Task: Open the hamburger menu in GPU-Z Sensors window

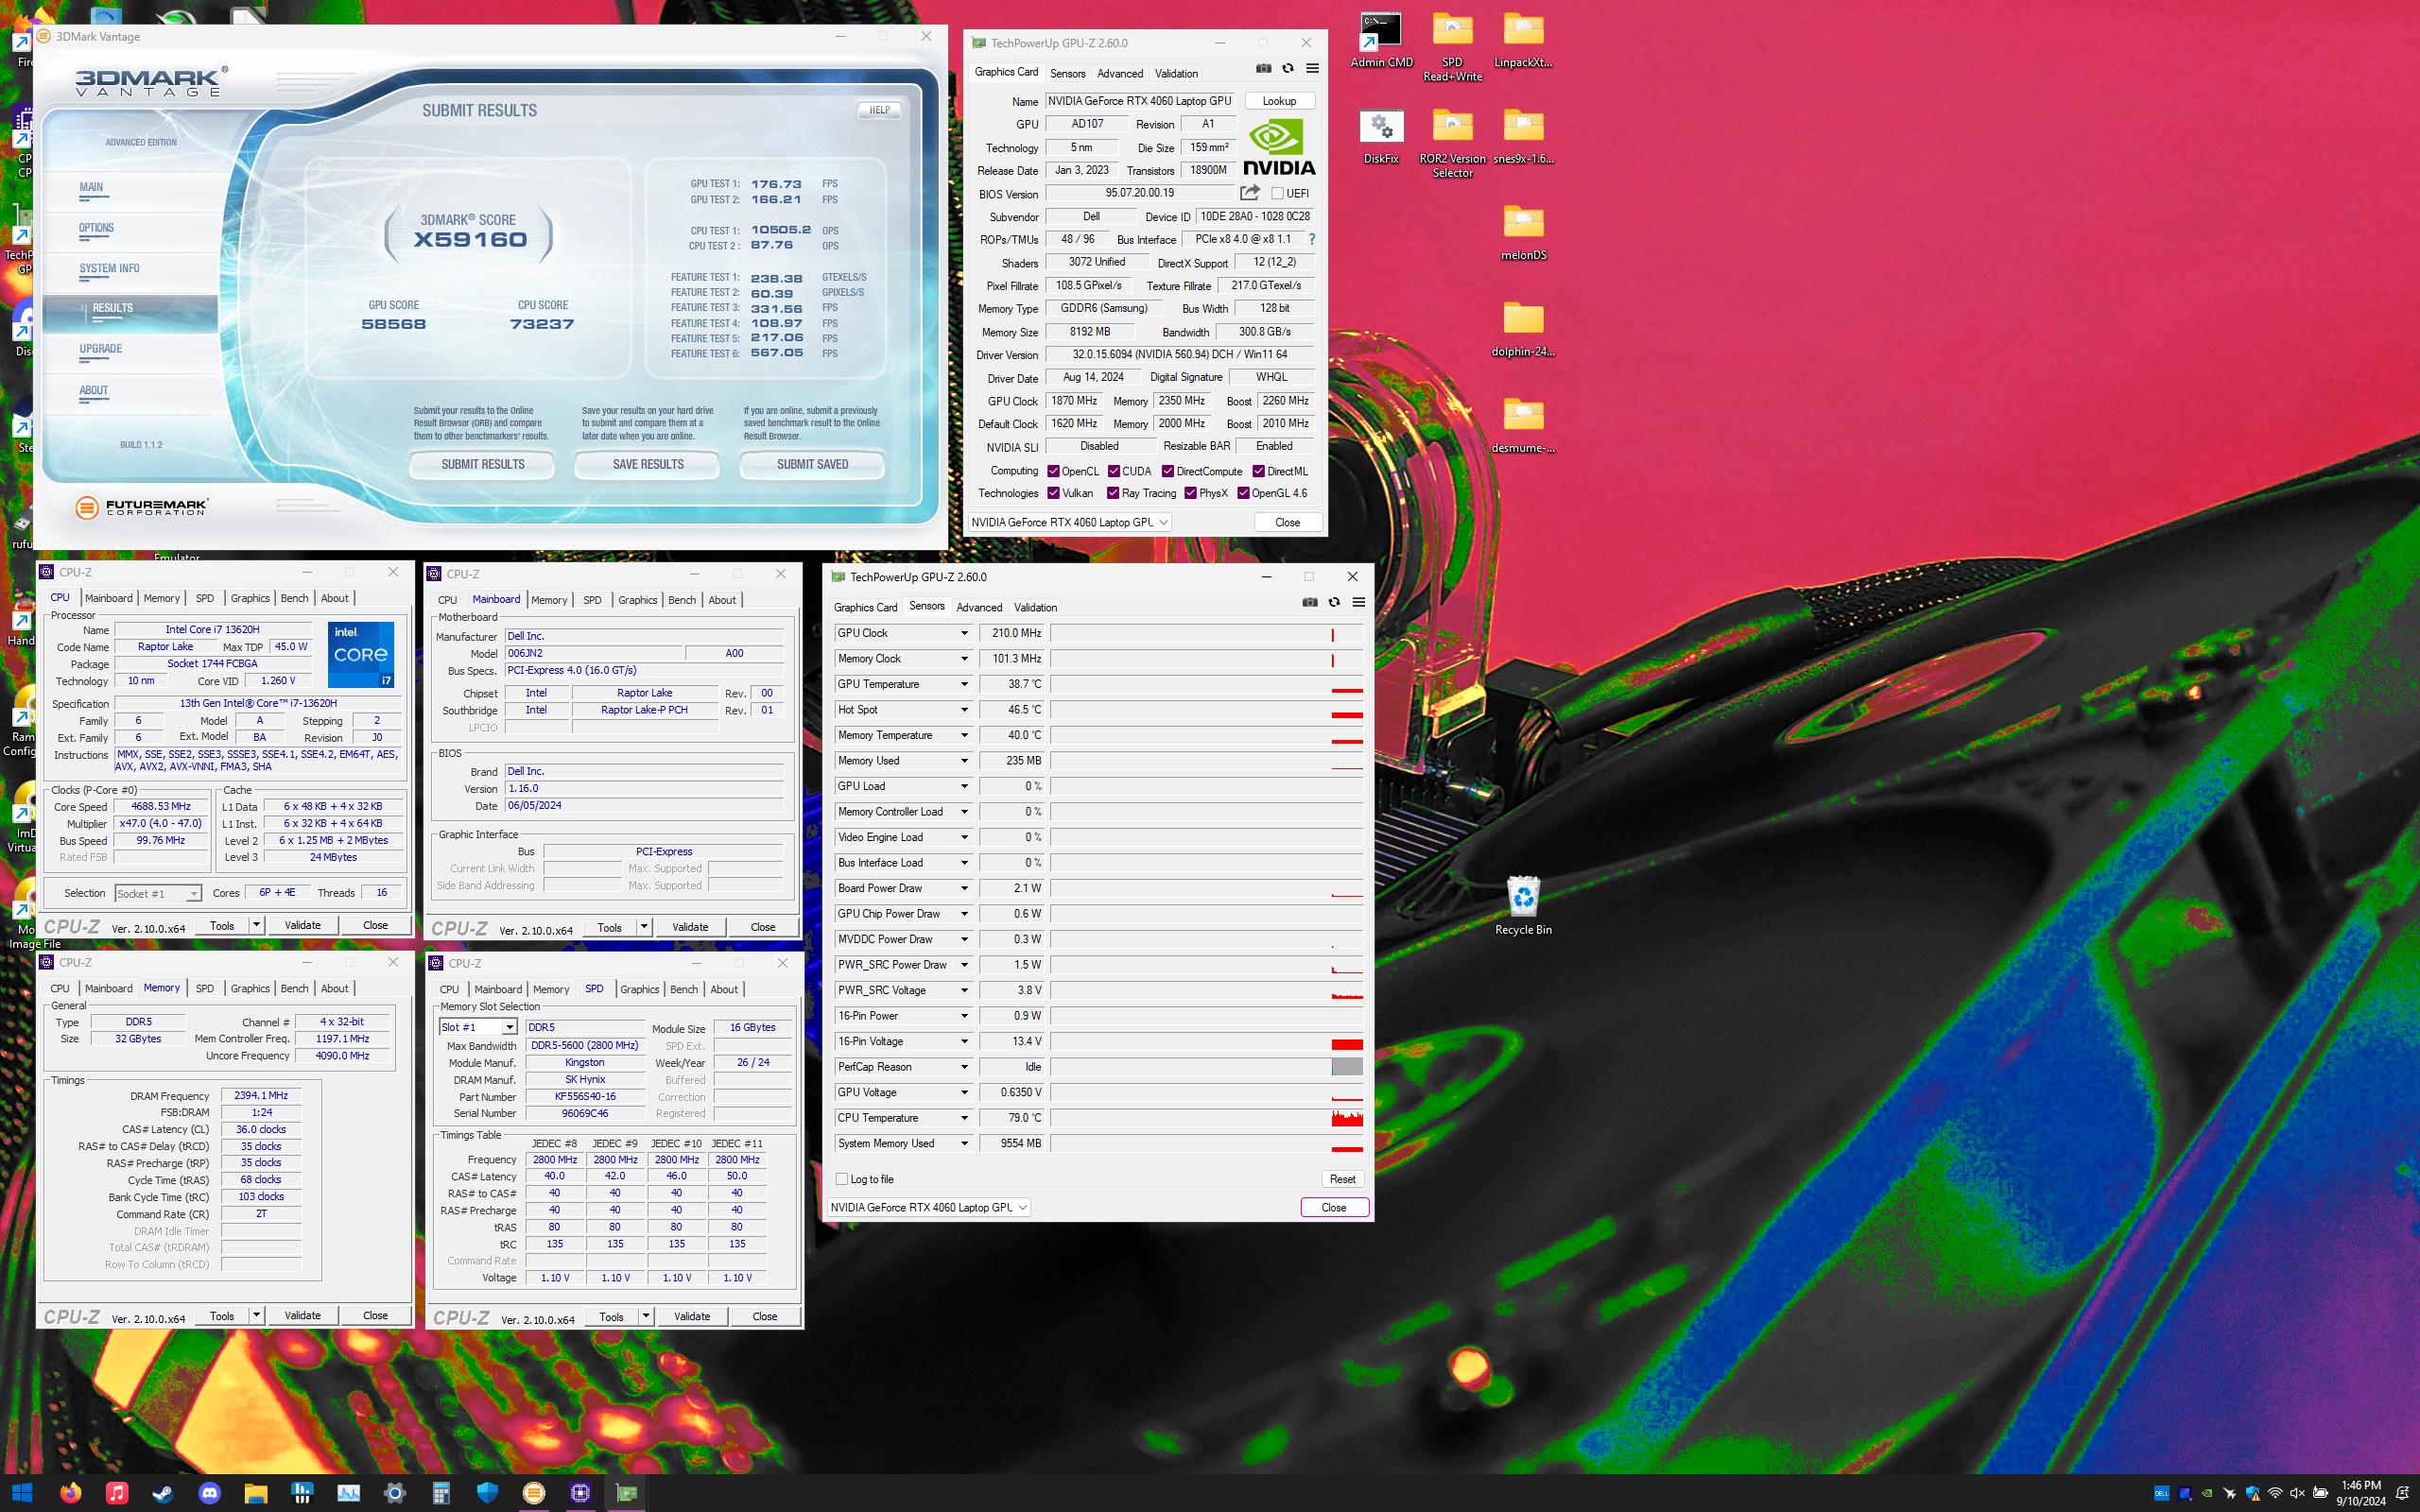Action: [x=1358, y=602]
